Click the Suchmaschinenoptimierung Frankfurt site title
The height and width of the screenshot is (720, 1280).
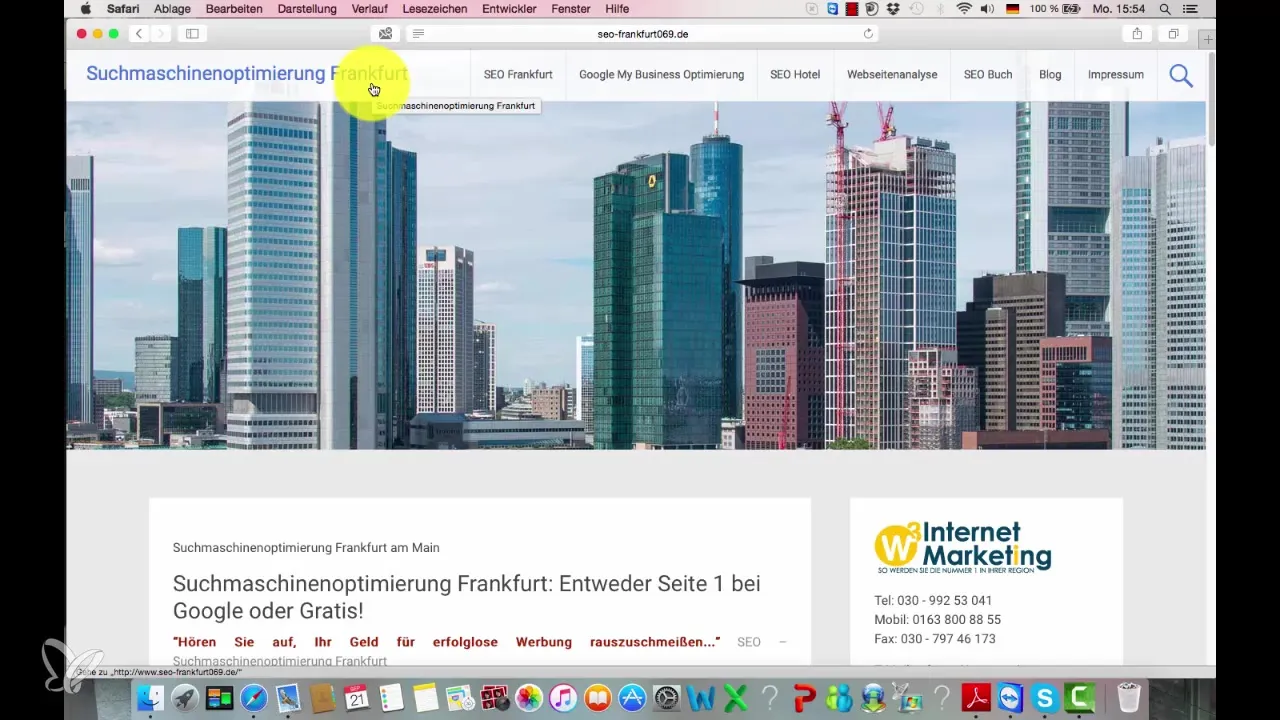[247, 74]
